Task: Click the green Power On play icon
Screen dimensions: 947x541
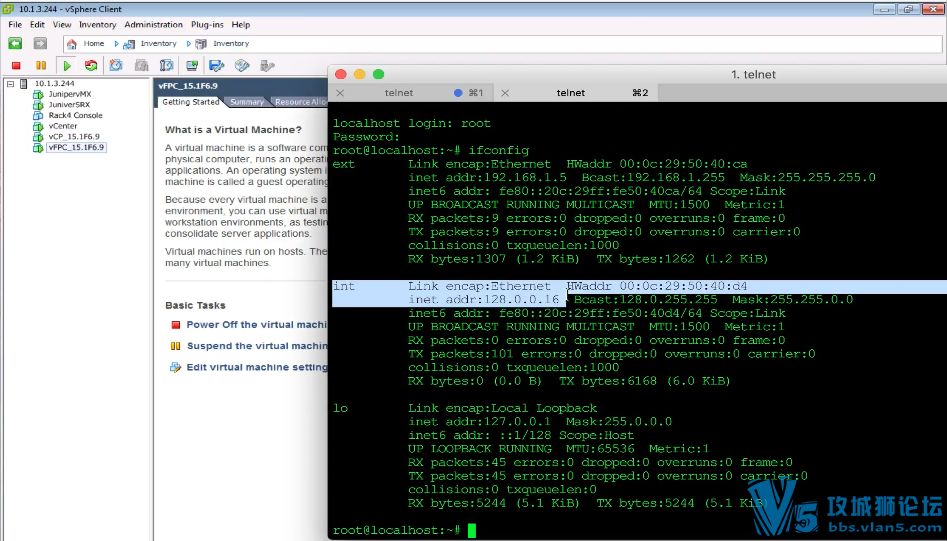Action: [x=67, y=65]
